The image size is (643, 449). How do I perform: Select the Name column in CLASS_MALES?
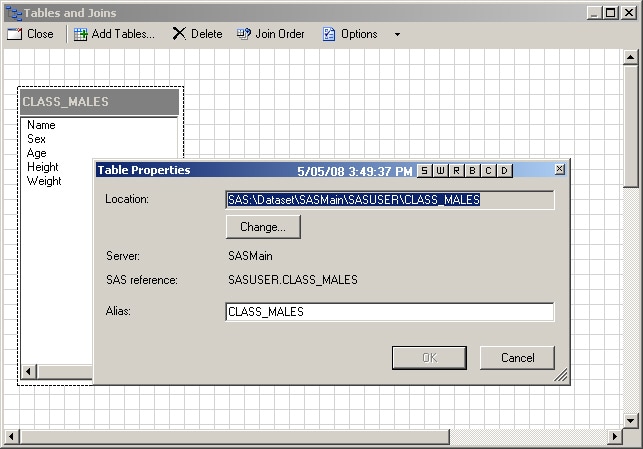(x=41, y=126)
